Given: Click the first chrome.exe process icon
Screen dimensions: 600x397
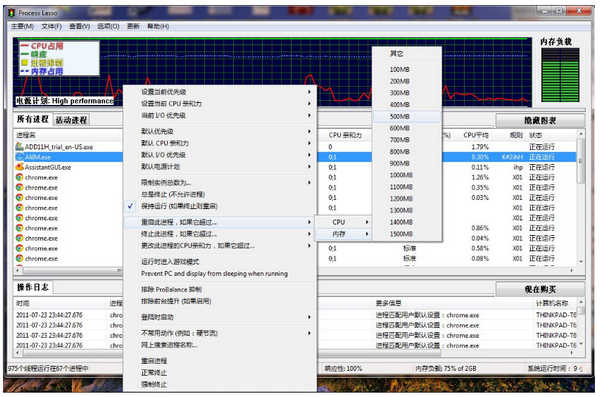Looking at the screenshot, I should [19, 177].
